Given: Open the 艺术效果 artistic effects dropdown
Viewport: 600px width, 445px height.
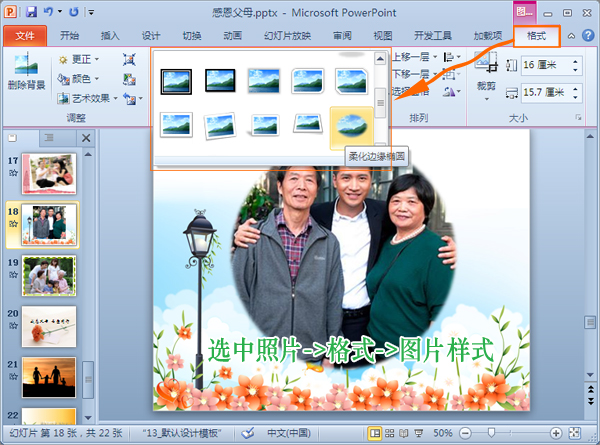Looking at the screenshot, I should (88, 98).
